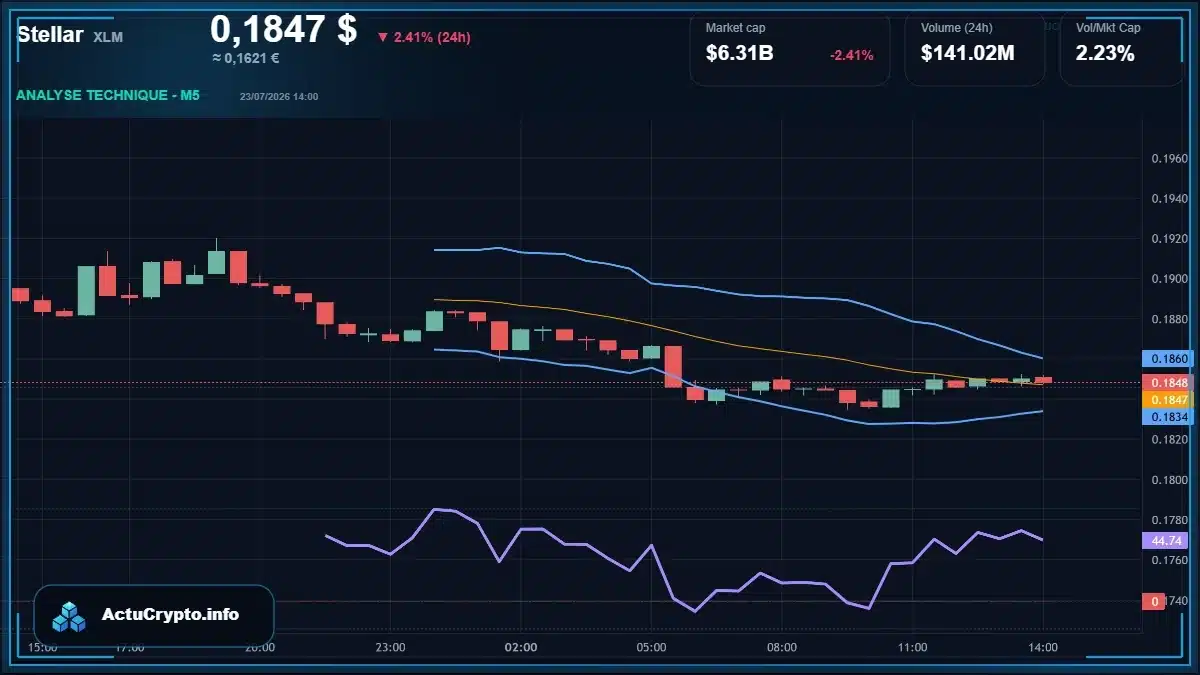Click the Vol/Mkt Cap value 2.23%
This screenshot has height=675, width=1200.
[x=1105, y=54]
